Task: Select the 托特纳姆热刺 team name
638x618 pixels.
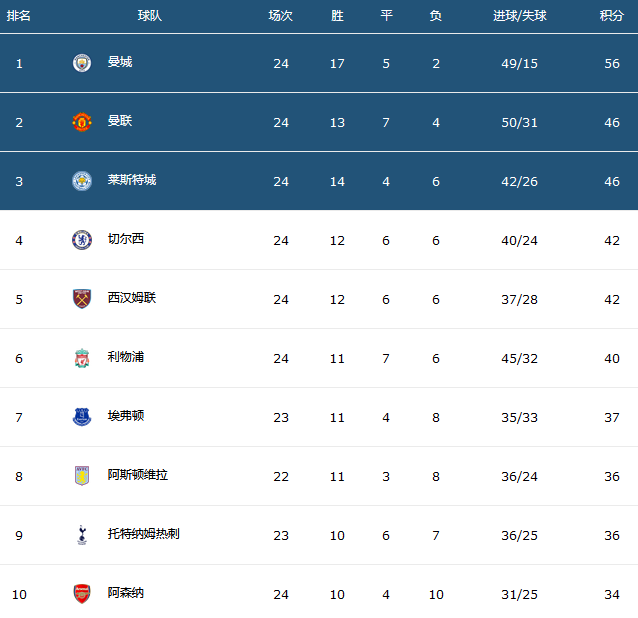Action: (x=144, y=534)
